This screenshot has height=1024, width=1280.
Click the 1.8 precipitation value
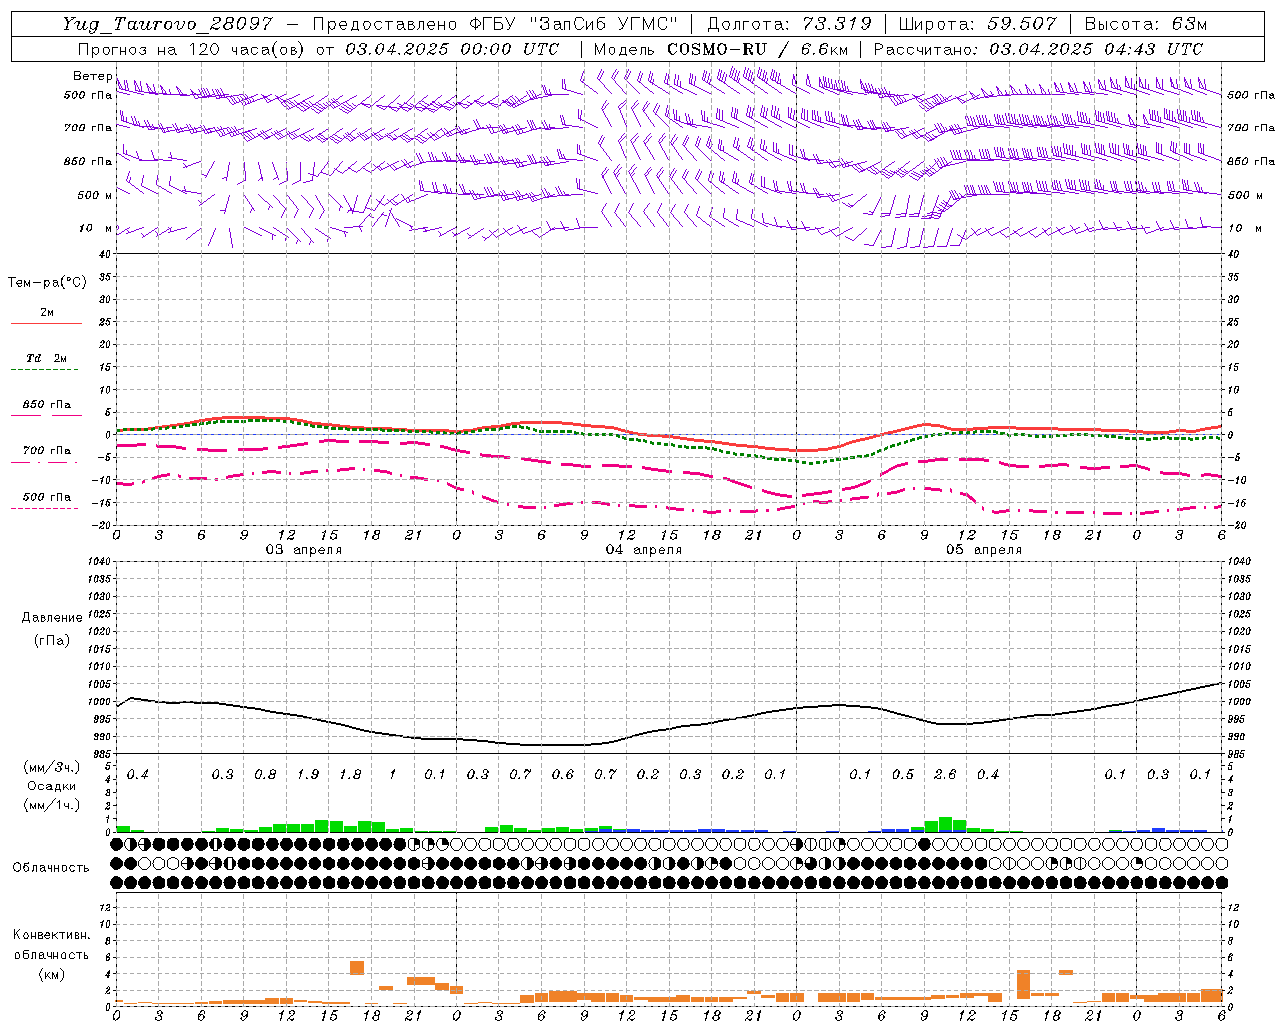pyautogui.click(x=350, y=775)
